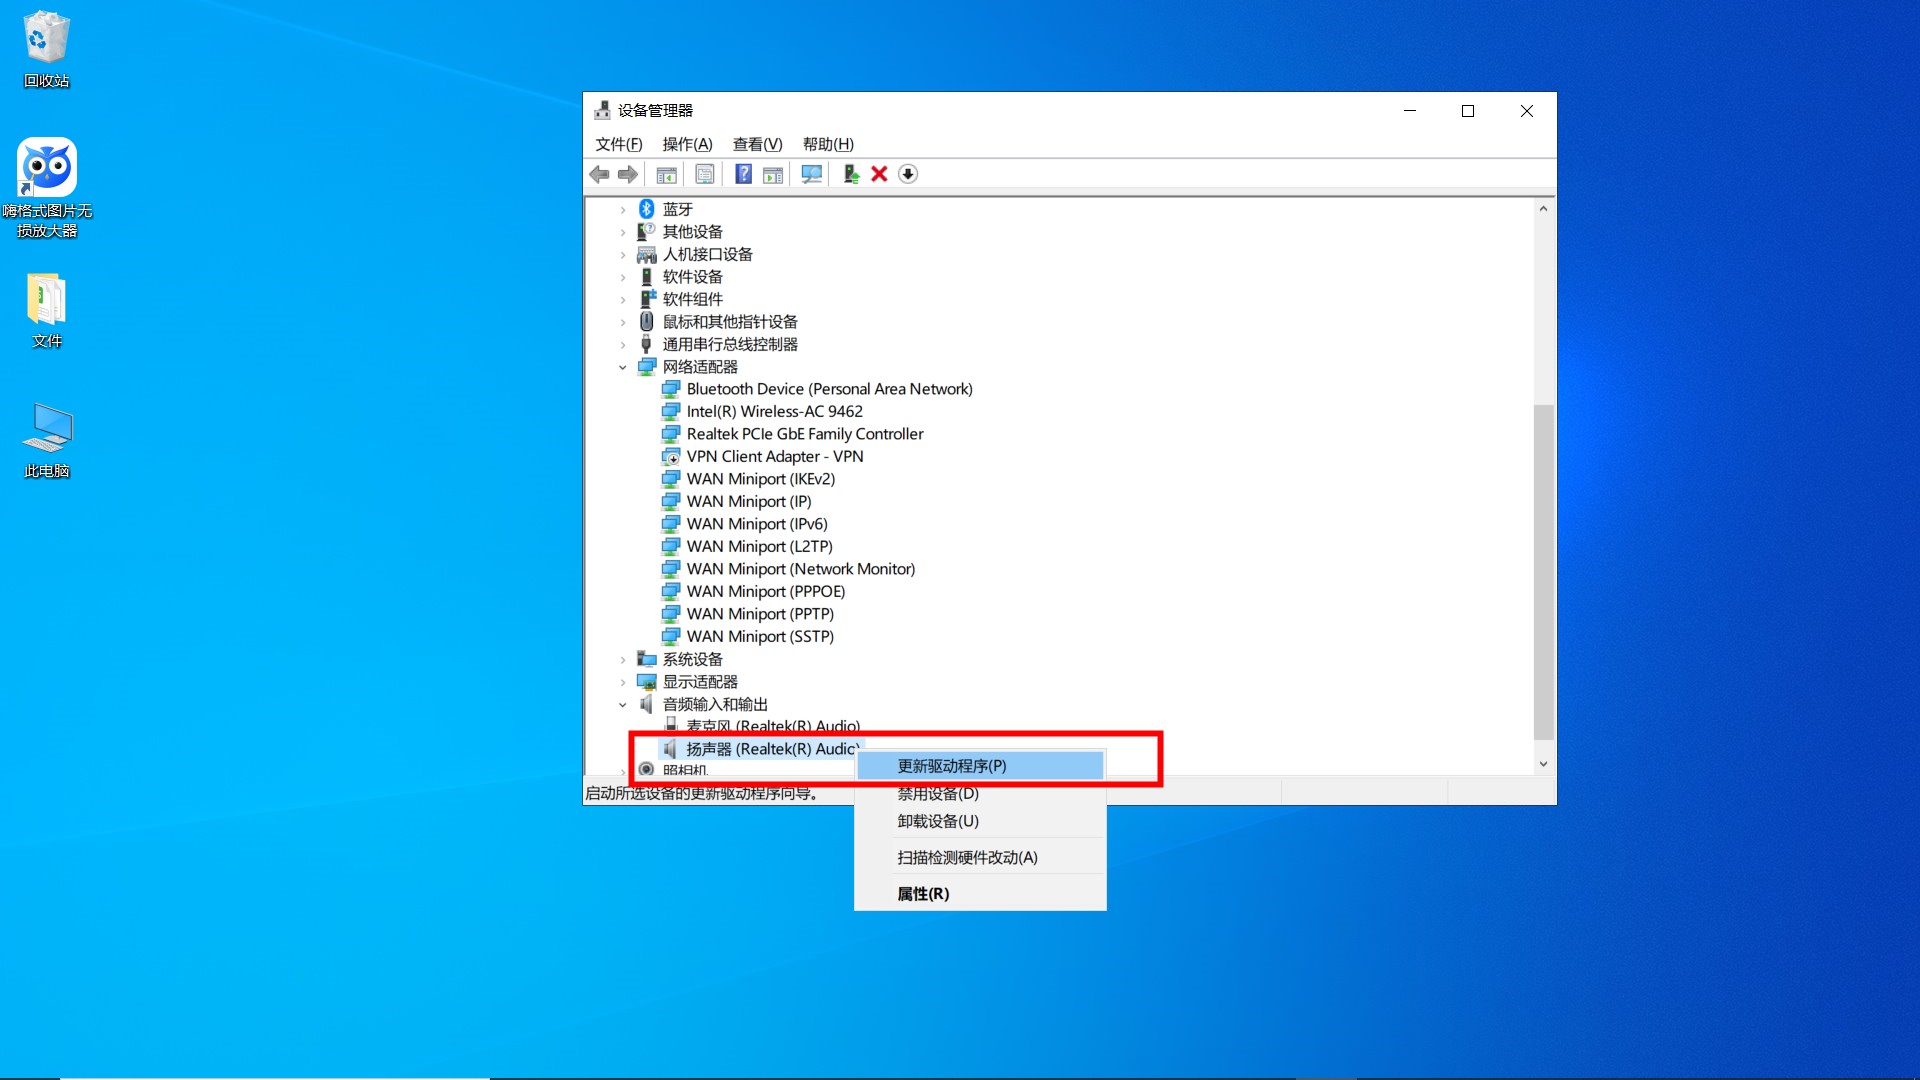Screen dimensions: 1920x1080
Task: Click the Disable device down-arrow icon
Action: (x=908, y=174)
